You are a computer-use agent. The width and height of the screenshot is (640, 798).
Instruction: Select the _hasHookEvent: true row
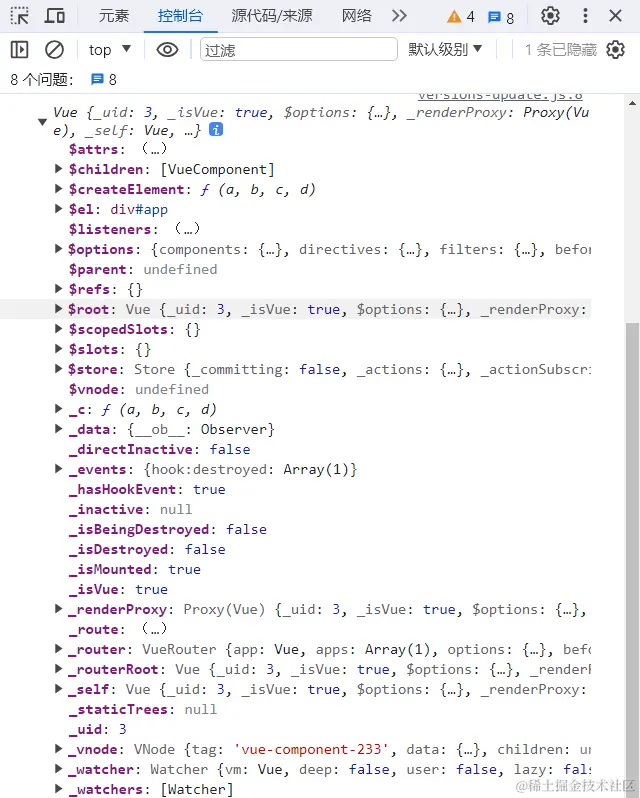tap(147, 489)
